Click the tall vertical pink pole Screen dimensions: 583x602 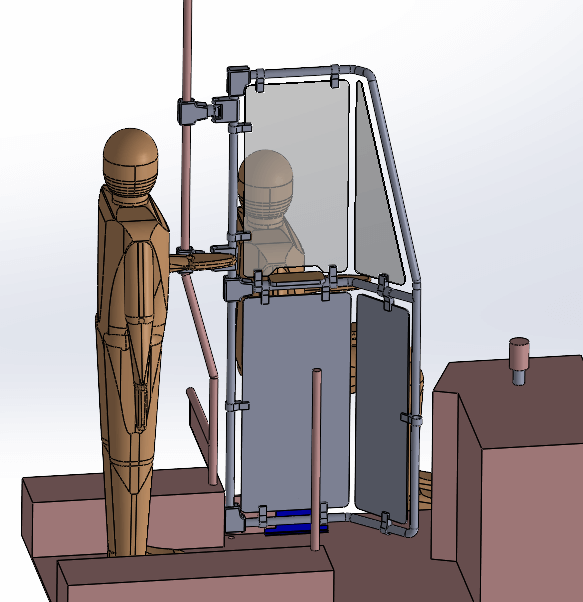187,127
